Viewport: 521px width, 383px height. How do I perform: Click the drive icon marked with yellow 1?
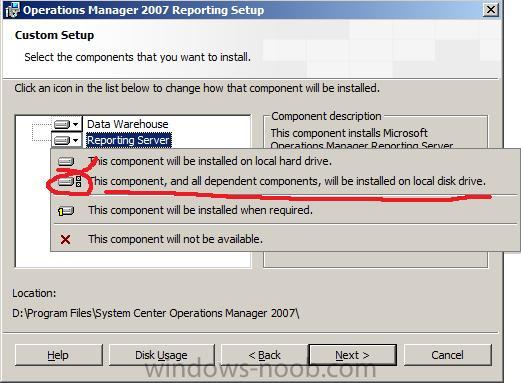tap(66, 211)
